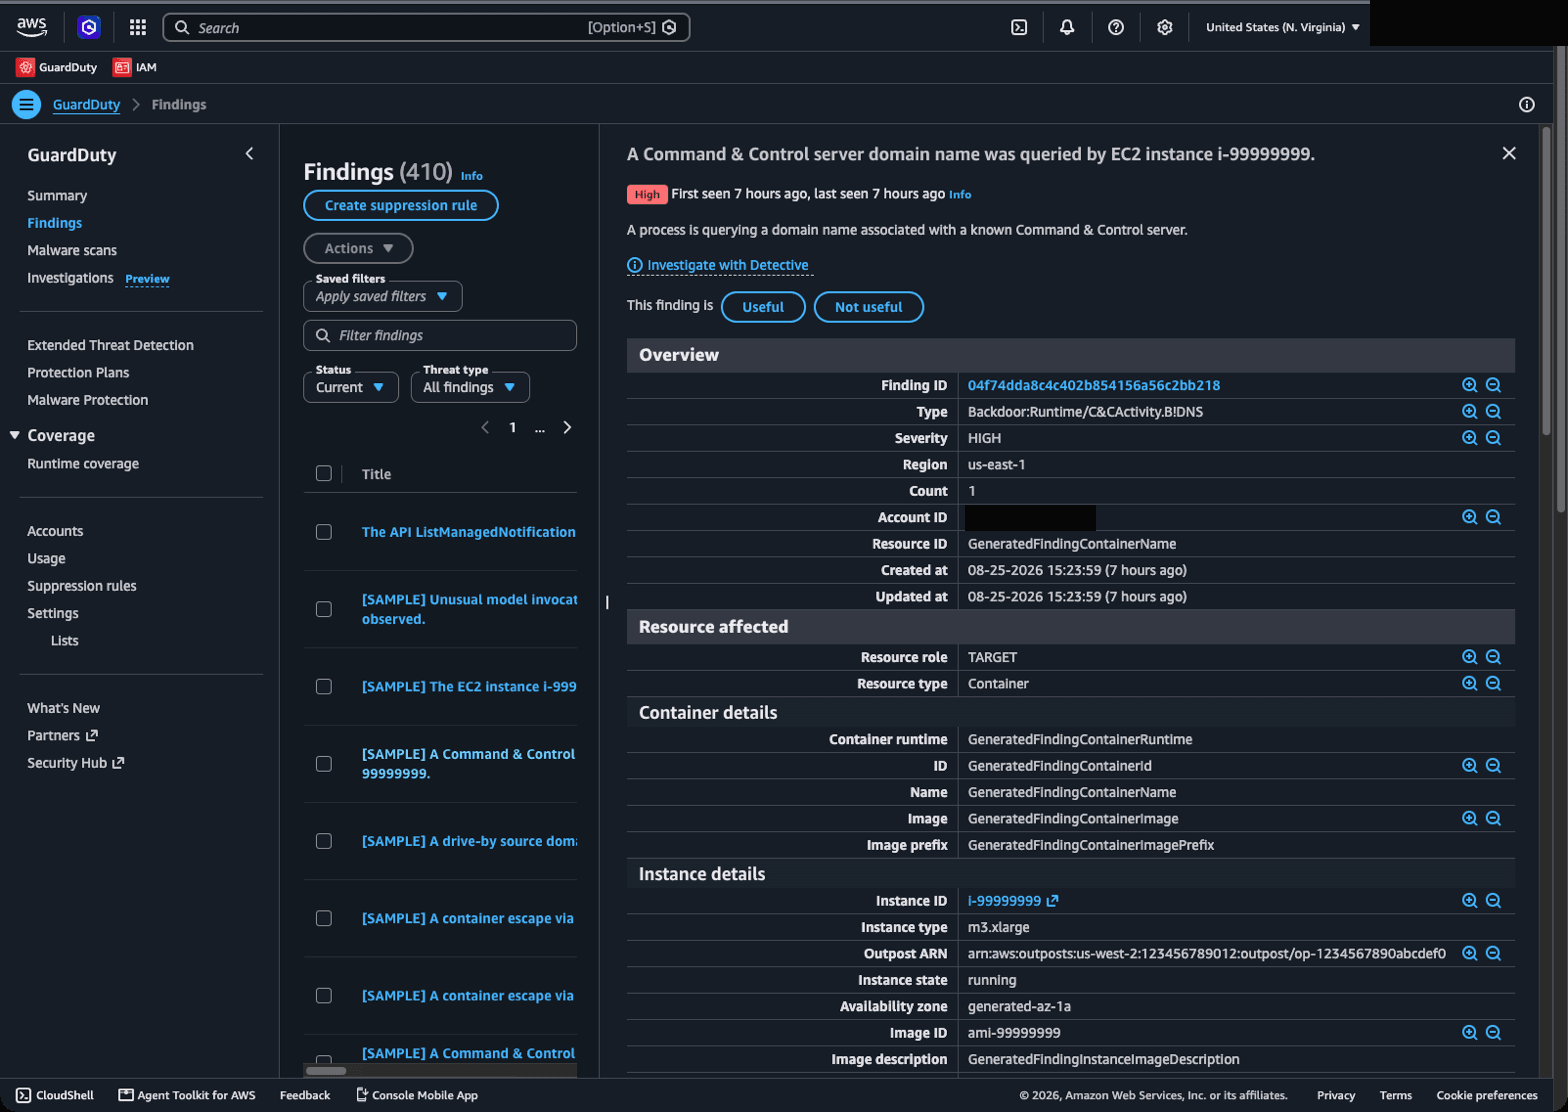
Task: Open the AWS services grid menu
Action: (138, 27)
